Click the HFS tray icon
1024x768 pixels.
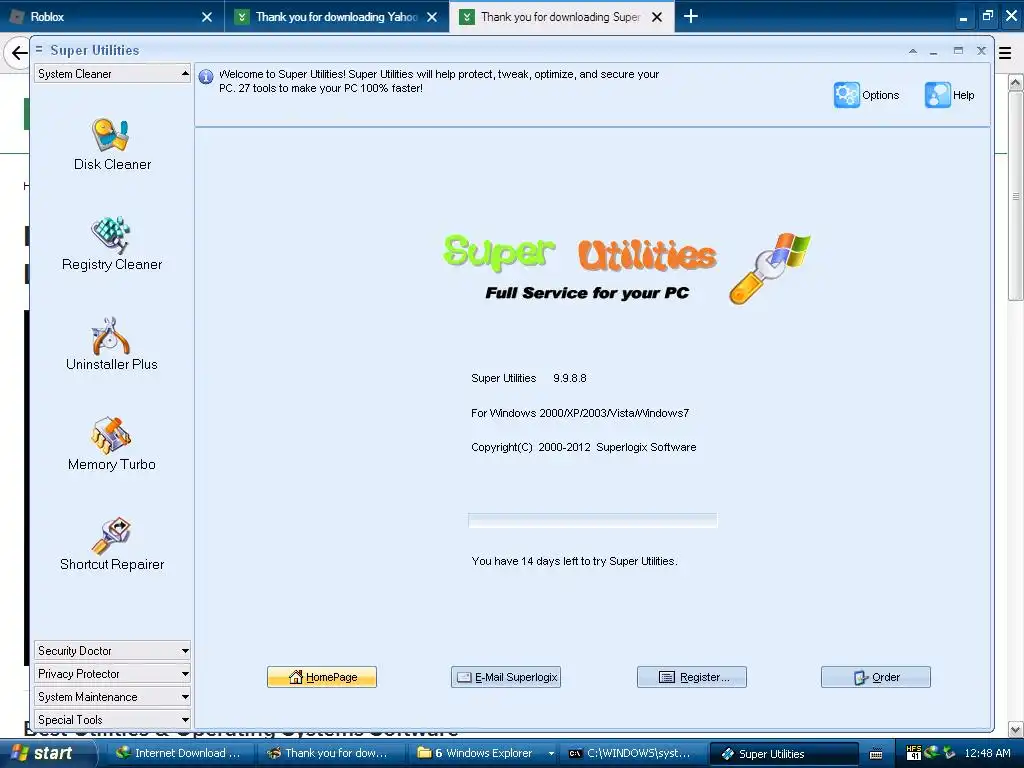coord(913,753)
